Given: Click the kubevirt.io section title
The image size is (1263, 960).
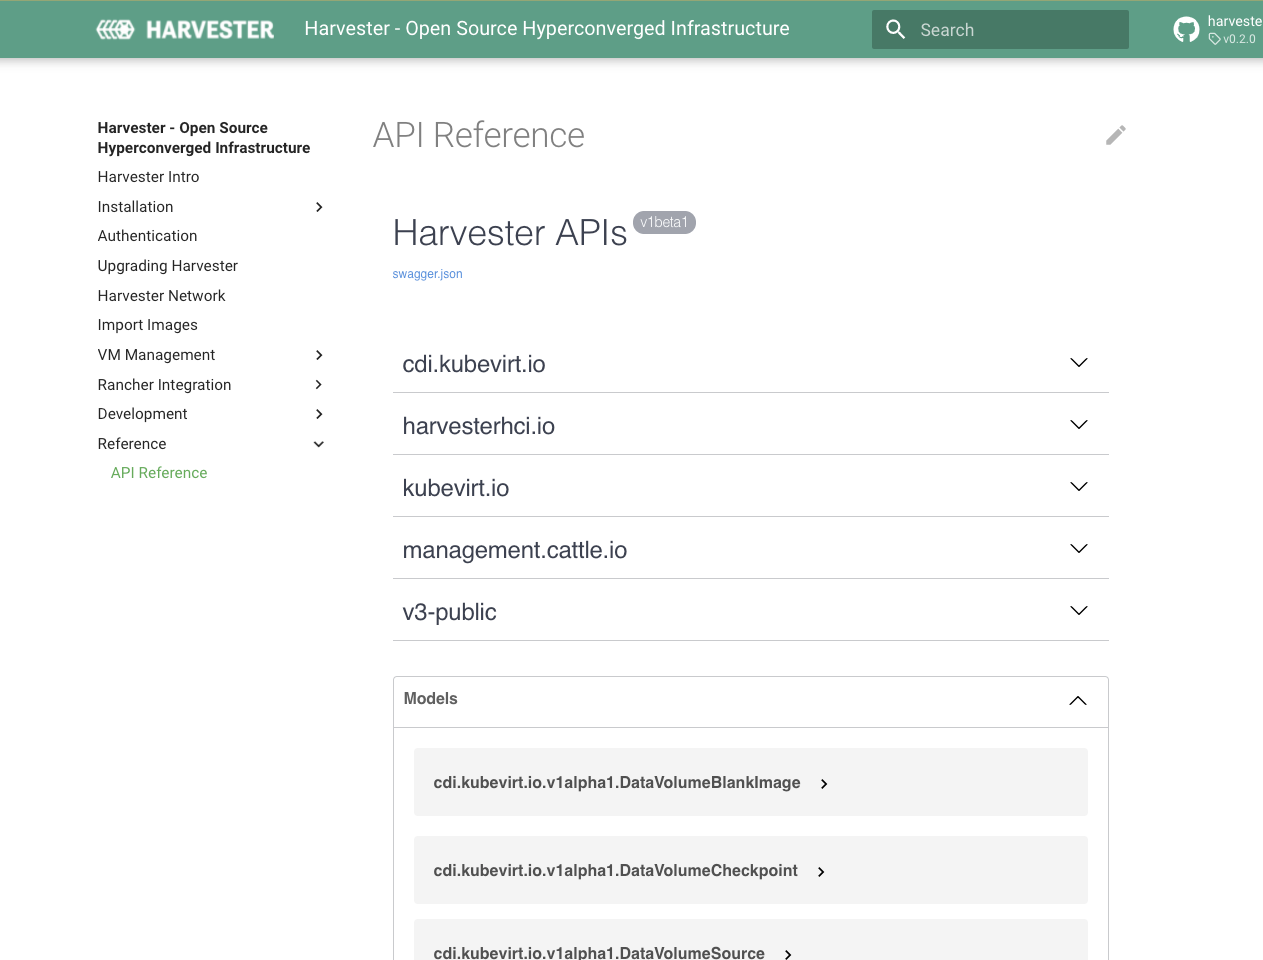Looking at the screenshot, I should 456,488.
